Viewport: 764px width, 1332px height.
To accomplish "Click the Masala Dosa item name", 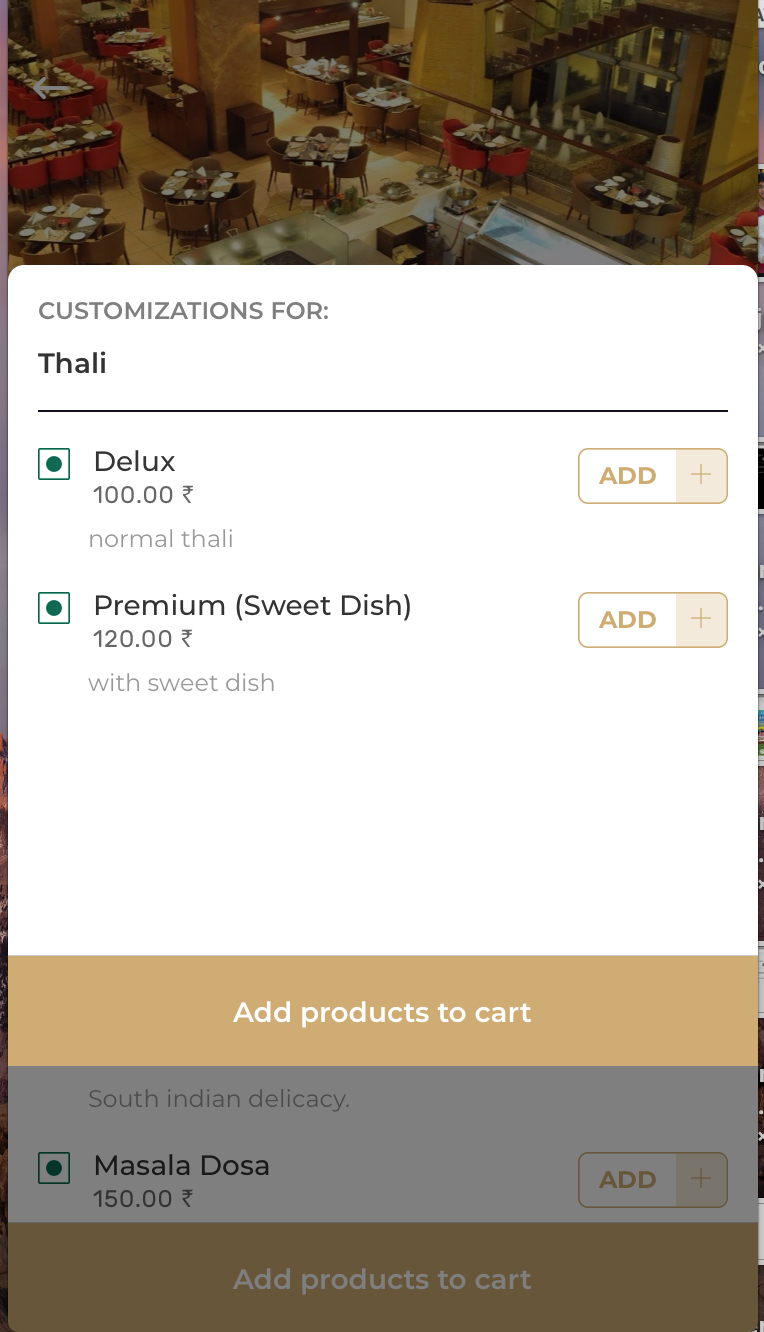I will pyautogui.click(x=181, y=1166).
